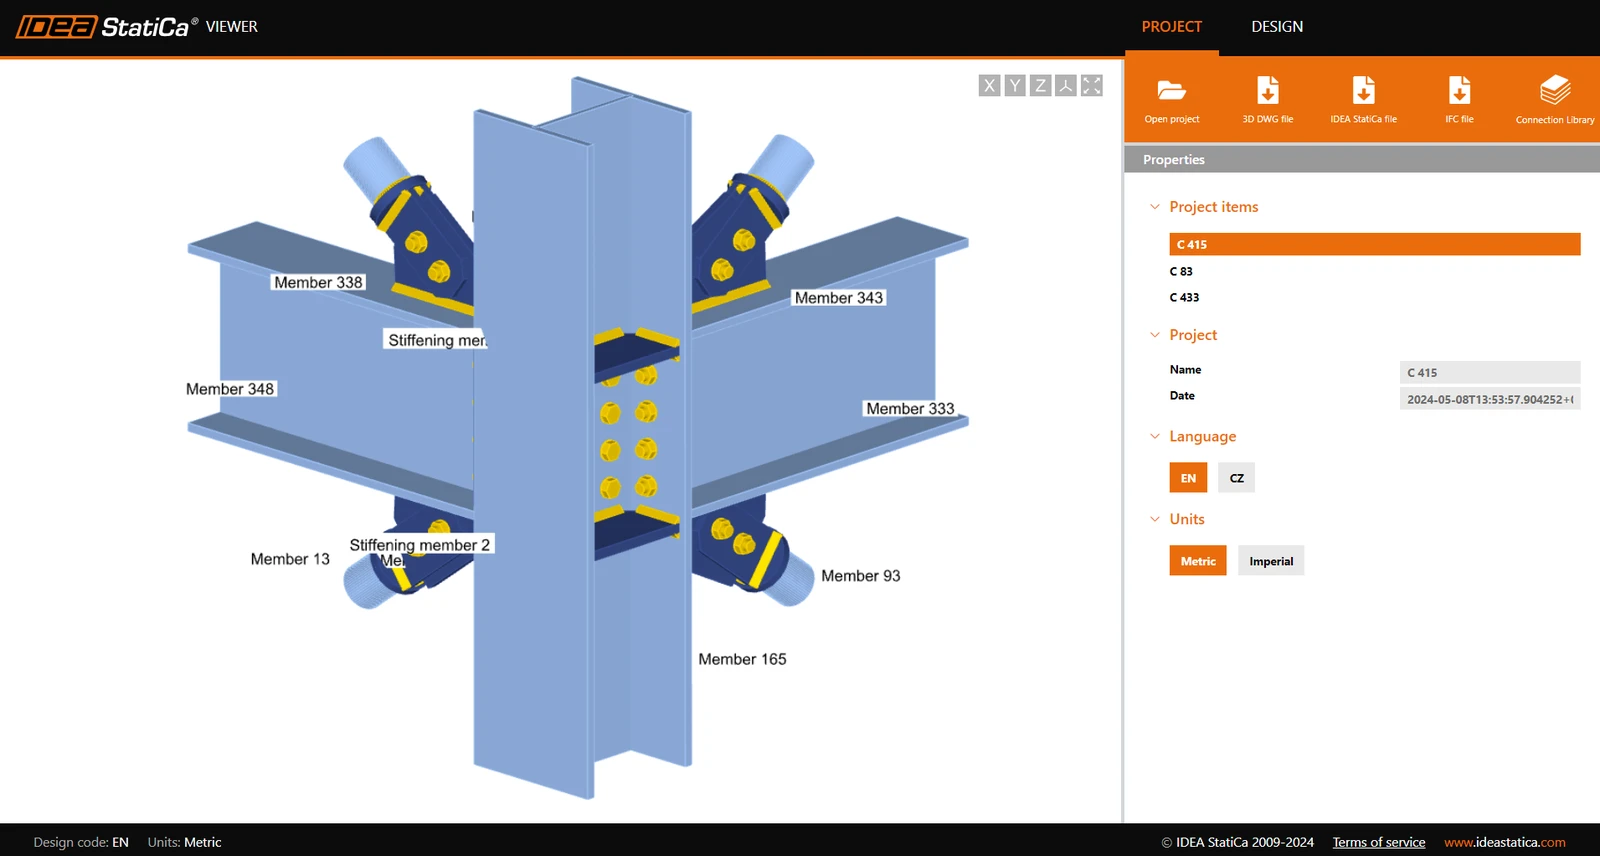Screen dimensions: 1600x856
Task: Switch units to Imperial
Action: pos(1271,561)
